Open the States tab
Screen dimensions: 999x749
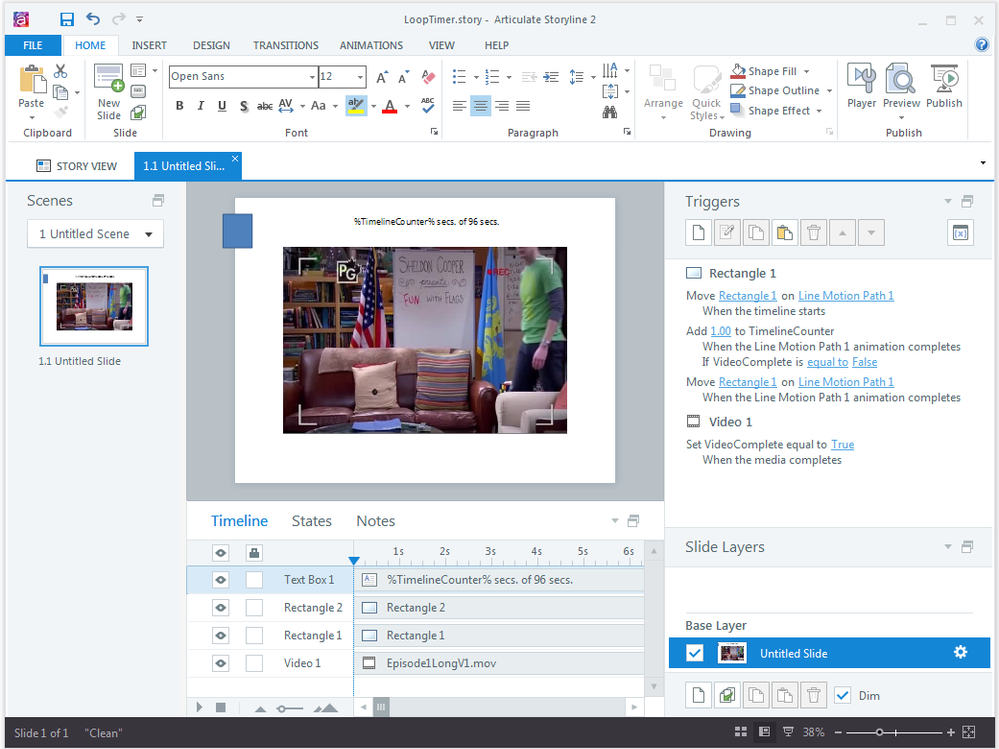311,521
